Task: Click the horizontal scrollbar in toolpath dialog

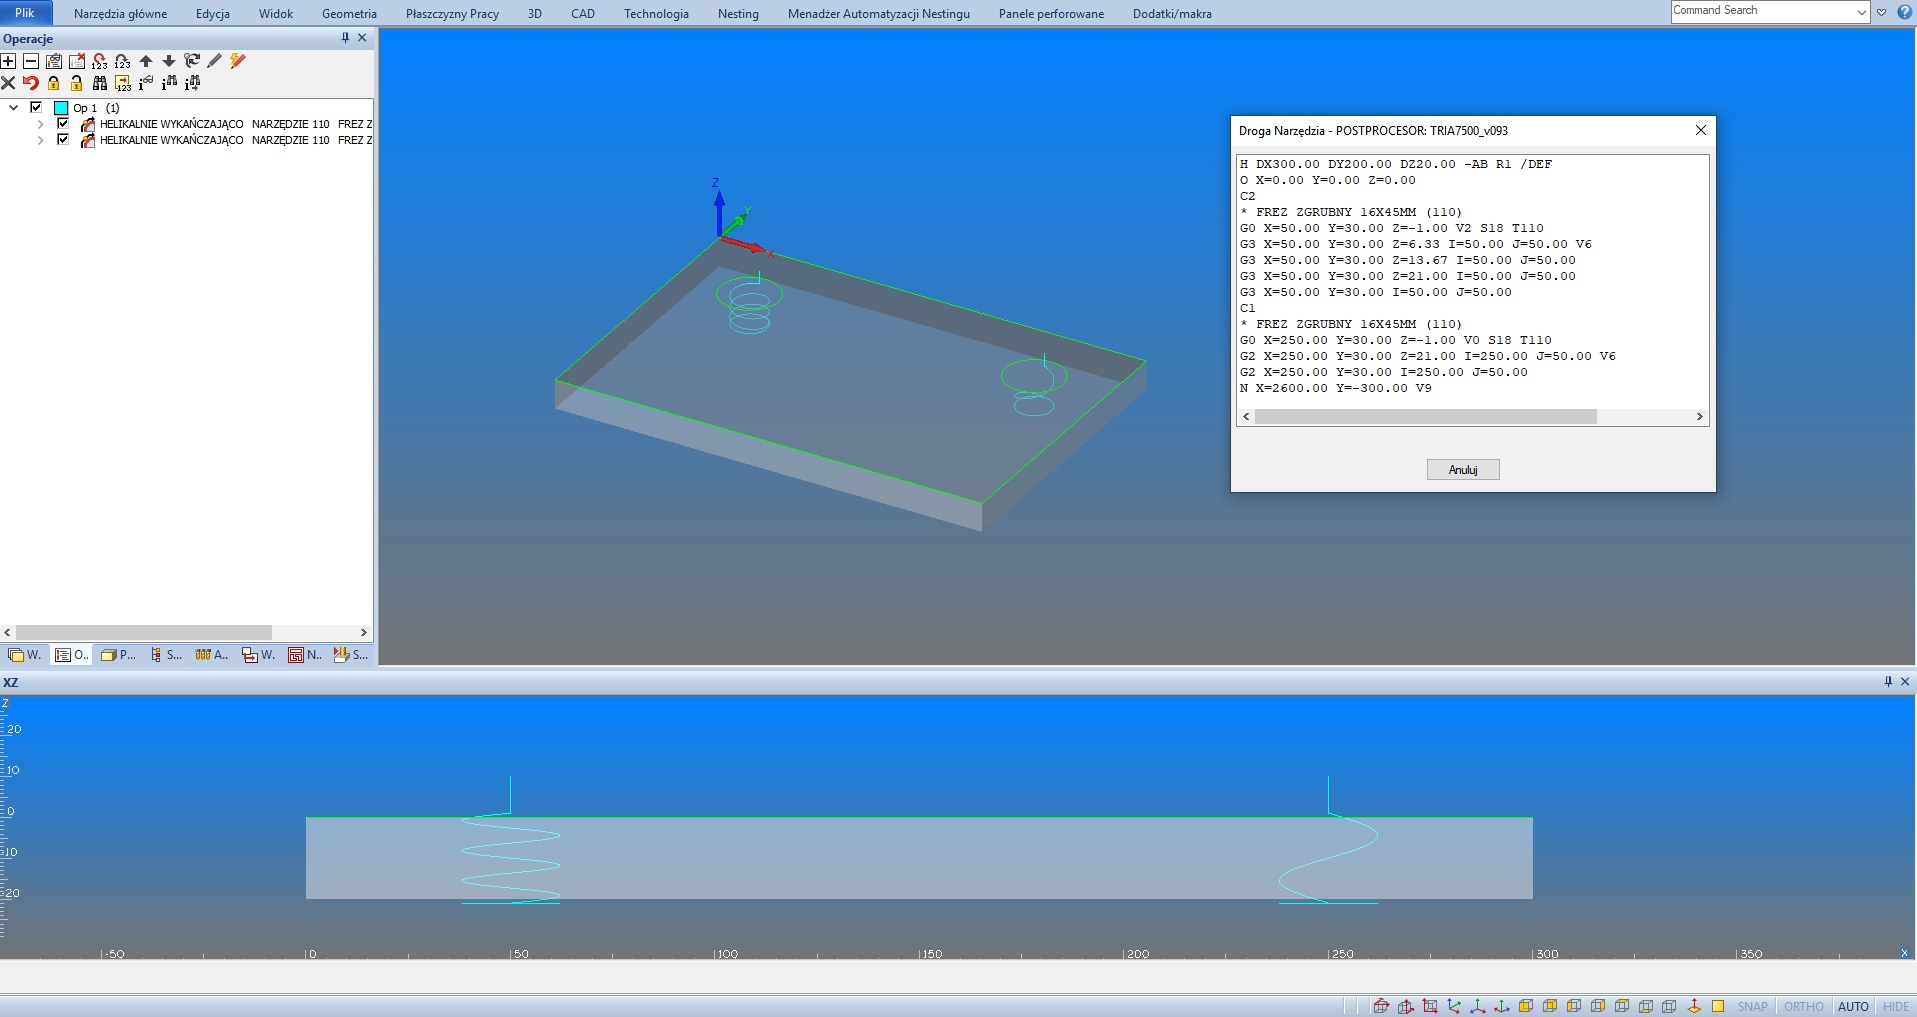Action: pos(1425,416)
